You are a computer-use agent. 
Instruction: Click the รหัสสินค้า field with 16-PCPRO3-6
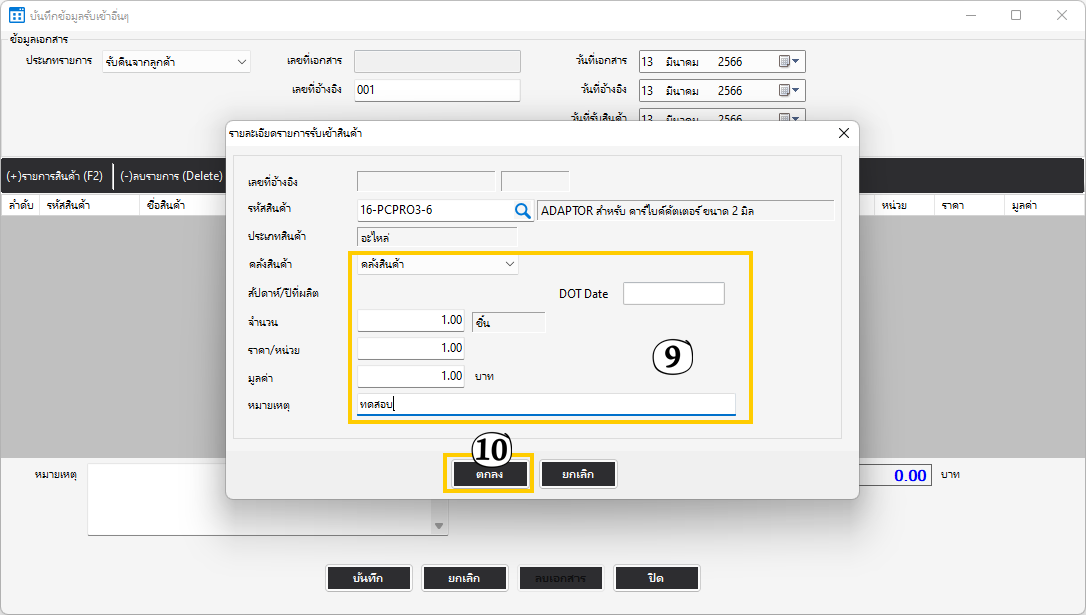pyautogui.click(x=432, y=210)
